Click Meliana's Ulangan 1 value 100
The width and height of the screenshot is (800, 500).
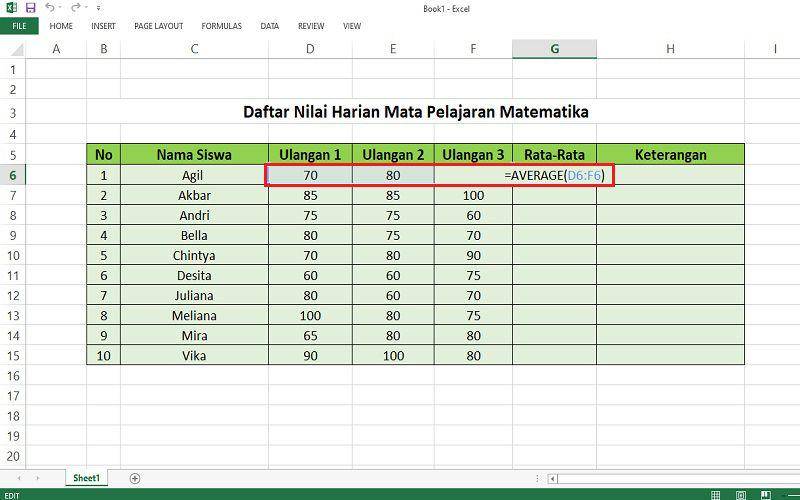pyautogui.click(x=310, y=315)
